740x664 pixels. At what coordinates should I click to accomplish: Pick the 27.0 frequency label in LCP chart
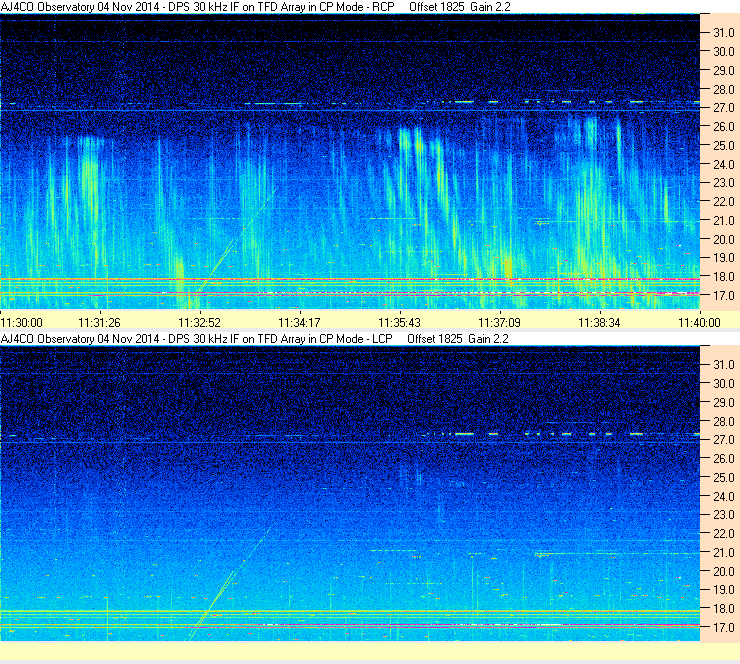[723, 439]
